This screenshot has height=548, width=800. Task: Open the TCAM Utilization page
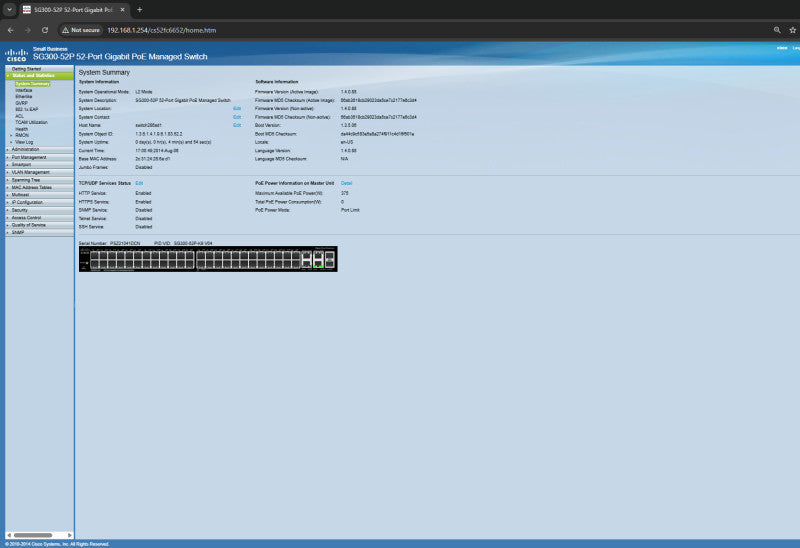(x=32, y=122)
